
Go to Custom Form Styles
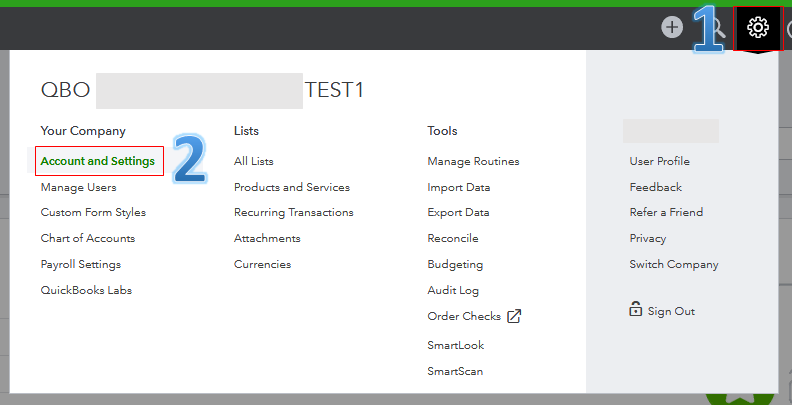tap(93, 212)
